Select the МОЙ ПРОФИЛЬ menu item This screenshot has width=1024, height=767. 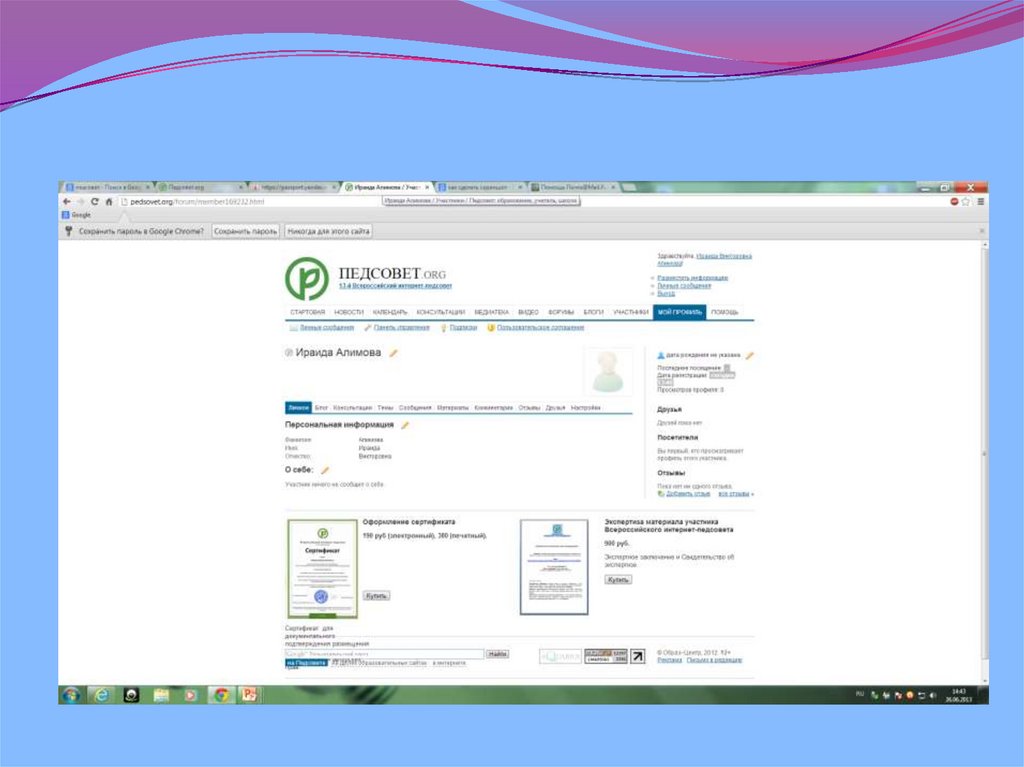679,312
